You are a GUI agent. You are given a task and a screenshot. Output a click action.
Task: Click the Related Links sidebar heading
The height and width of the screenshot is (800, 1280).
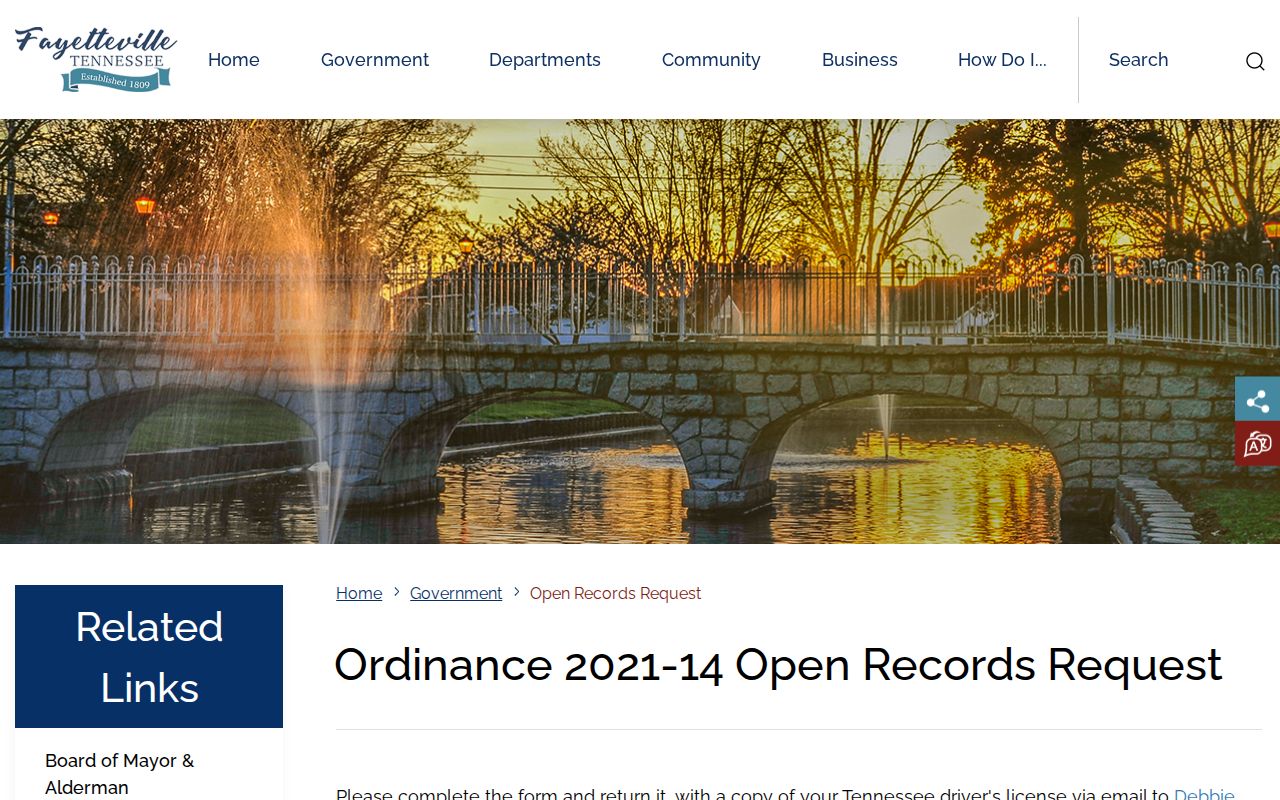pos(149,657)
